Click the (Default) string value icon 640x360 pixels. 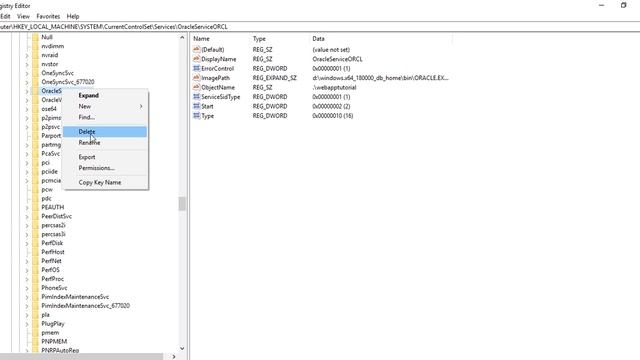tap(196, 49)
